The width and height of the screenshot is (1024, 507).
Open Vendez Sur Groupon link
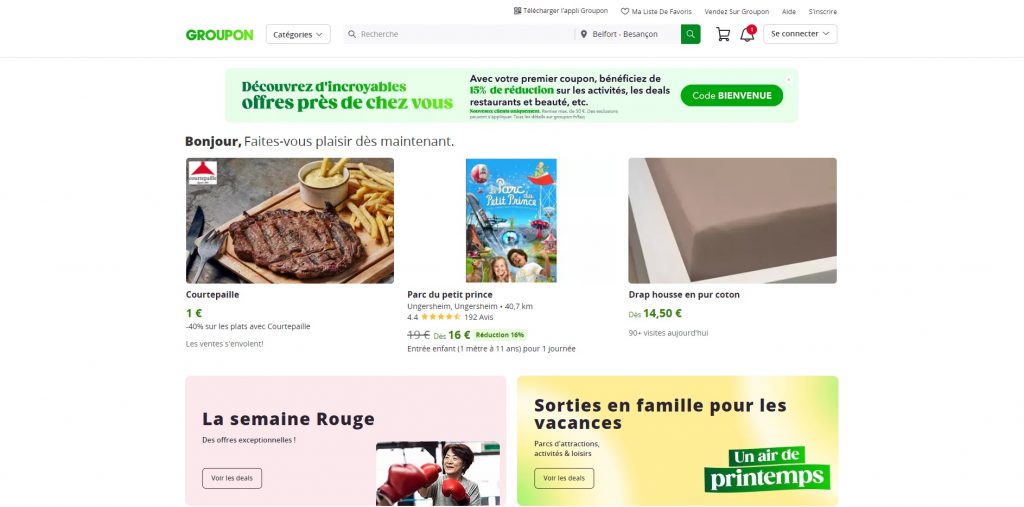736,12
